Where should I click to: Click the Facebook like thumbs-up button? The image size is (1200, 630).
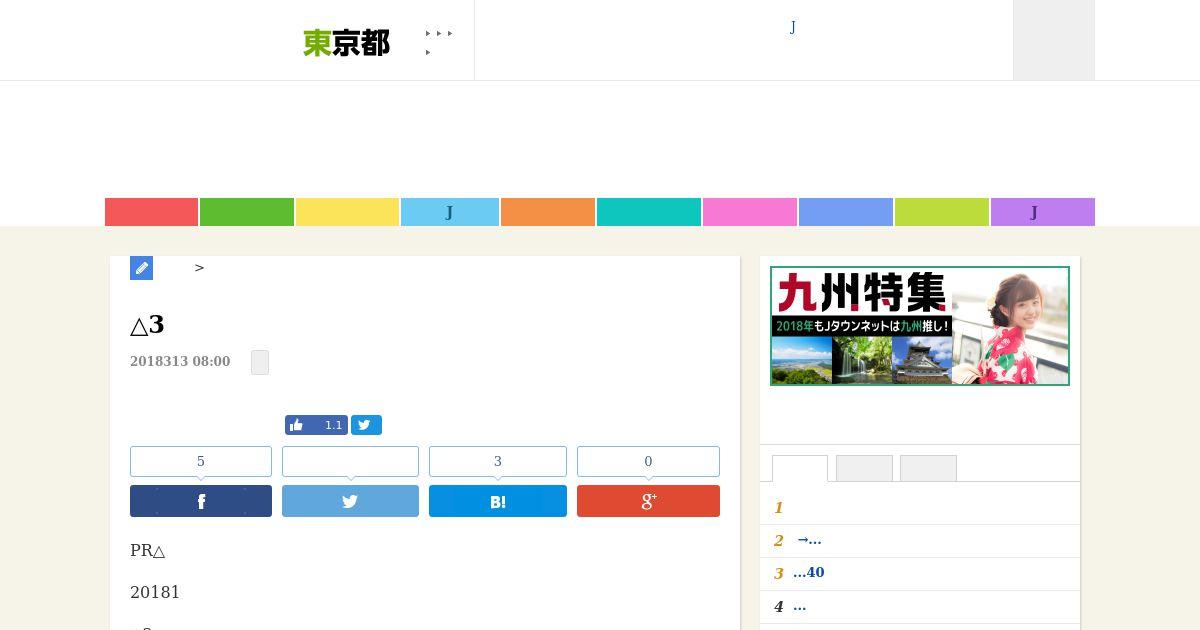click(316, 425)
